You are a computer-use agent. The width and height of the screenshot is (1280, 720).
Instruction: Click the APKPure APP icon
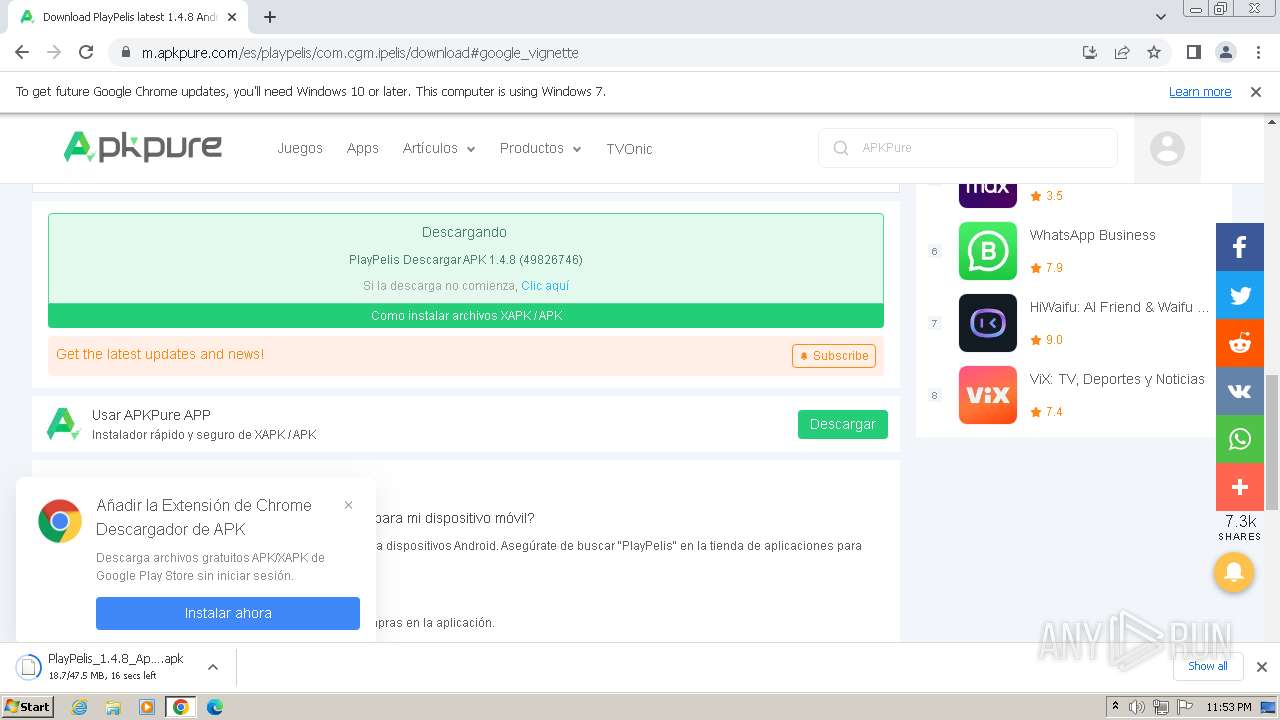coord(64,424)
